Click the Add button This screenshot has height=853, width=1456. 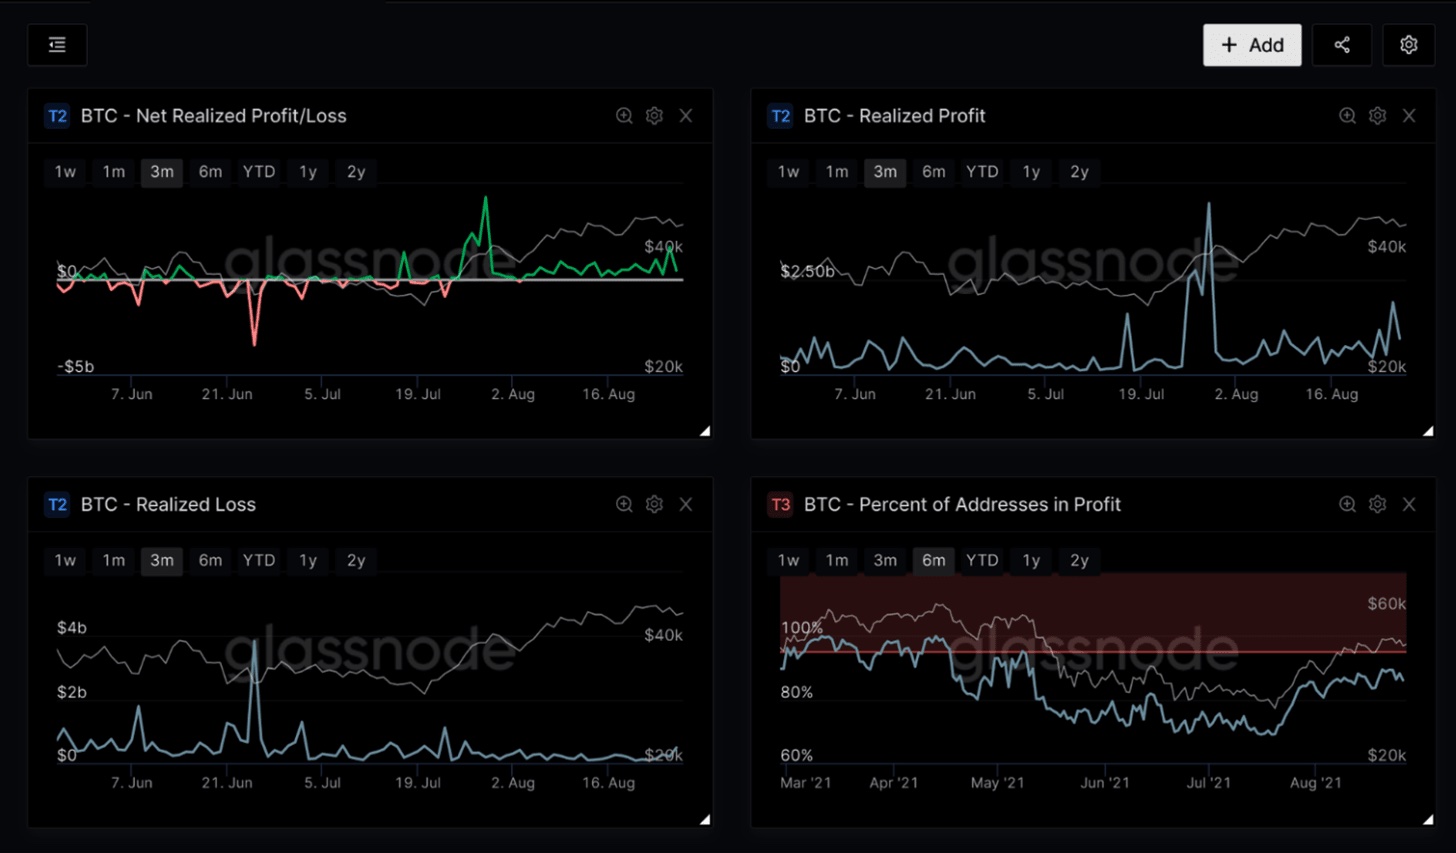click(1252, 45)
